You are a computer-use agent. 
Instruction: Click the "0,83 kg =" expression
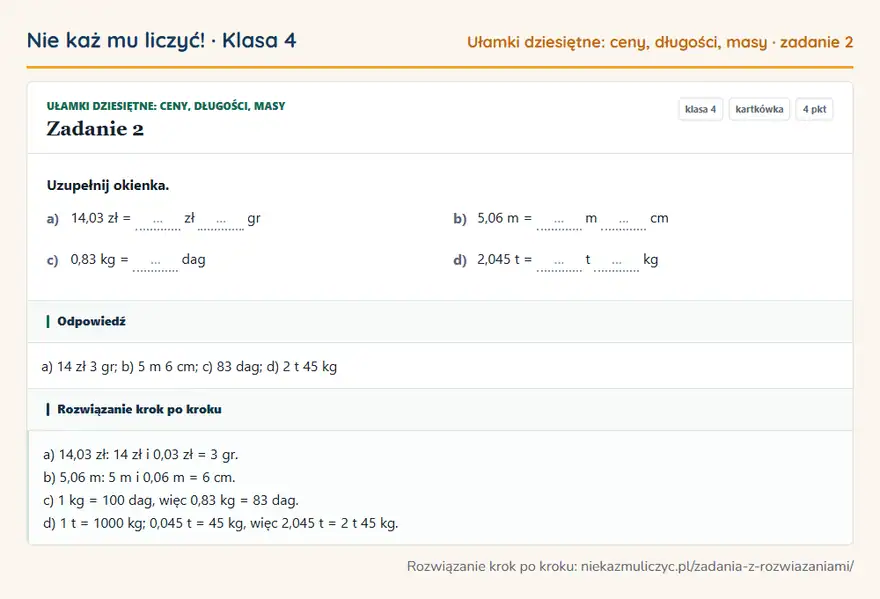click(x=99, y=259)
